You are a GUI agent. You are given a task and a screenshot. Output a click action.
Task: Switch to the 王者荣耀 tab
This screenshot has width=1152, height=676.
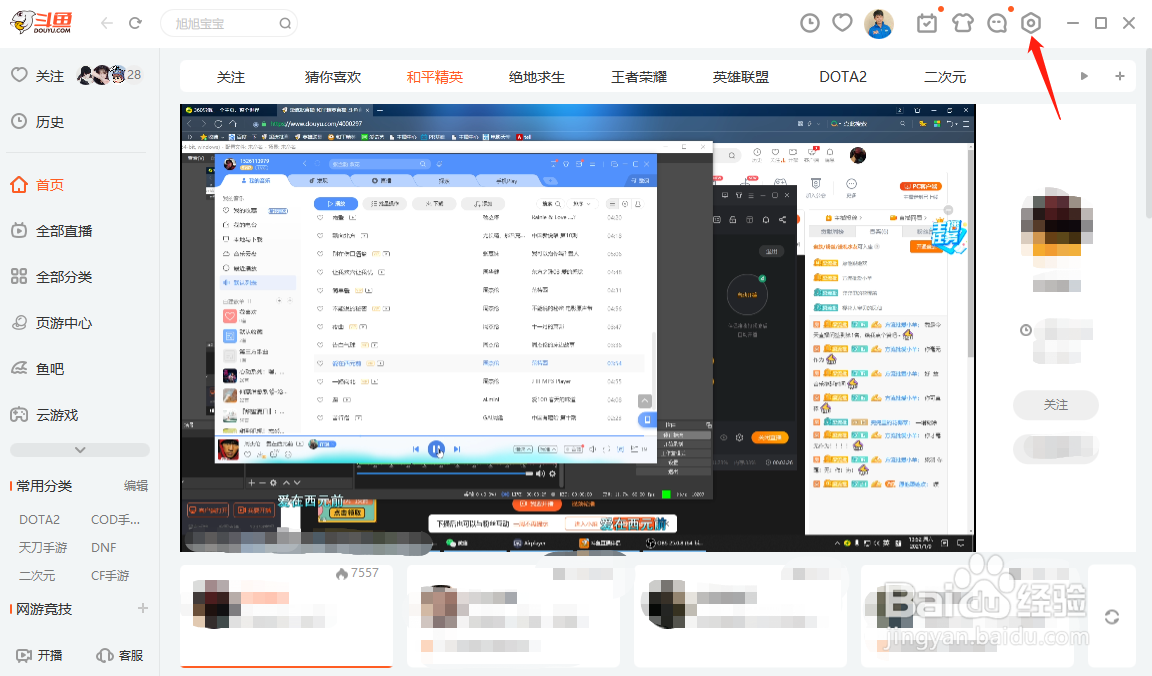pyautogui.click(x=639, y=77)
